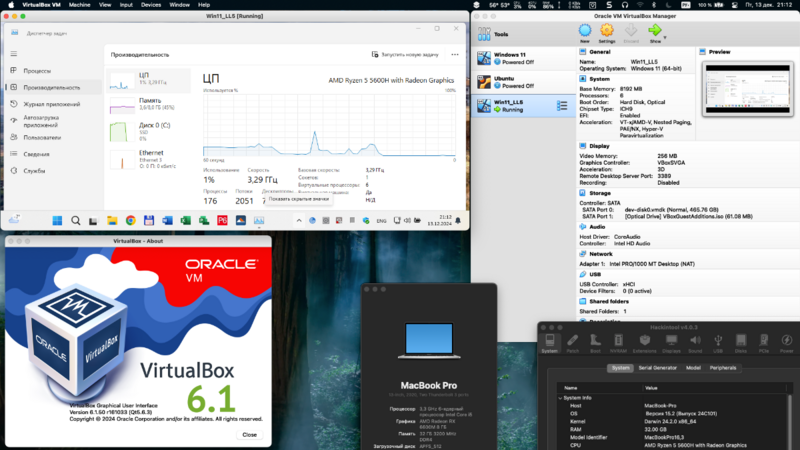Viewport: 800px width, 450px height.
Task: Open Task Manager more options ellipsis
Action: [455, 55]
